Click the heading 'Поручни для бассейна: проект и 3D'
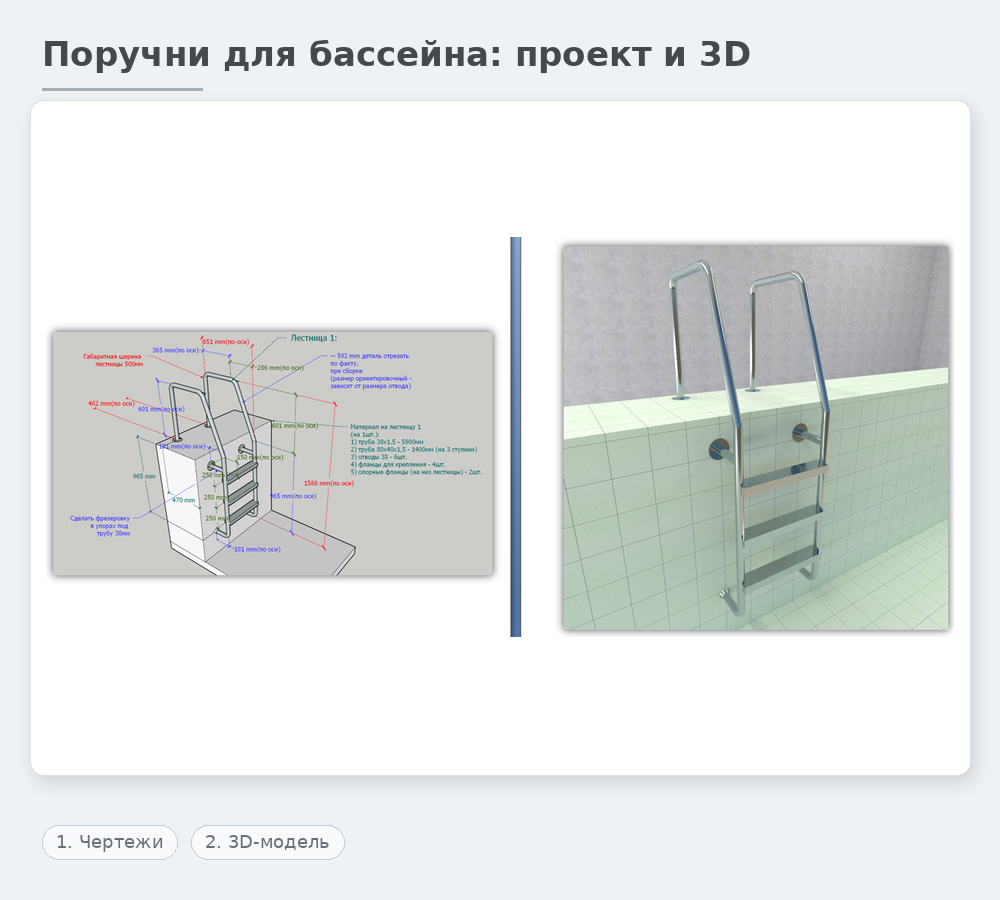Viewport: 1000px width, 900px height. click(396, 54)
